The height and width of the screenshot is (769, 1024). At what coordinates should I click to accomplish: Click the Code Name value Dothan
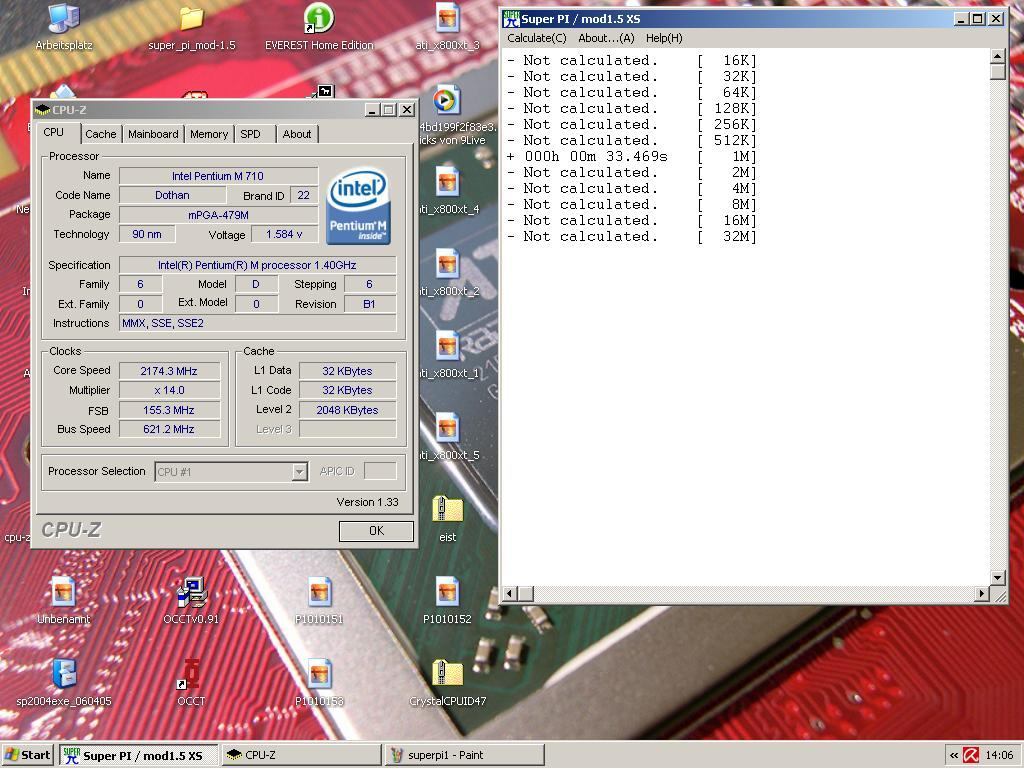pos(172,195)
